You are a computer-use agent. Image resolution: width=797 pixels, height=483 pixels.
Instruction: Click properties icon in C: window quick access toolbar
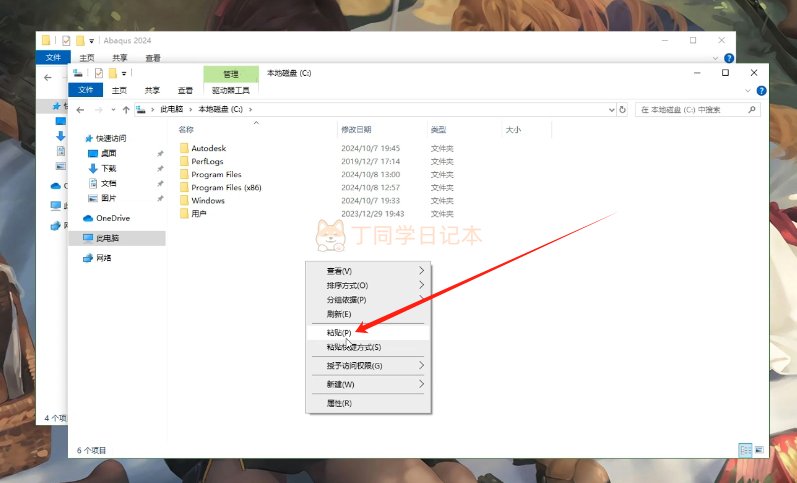coord(99,73)
